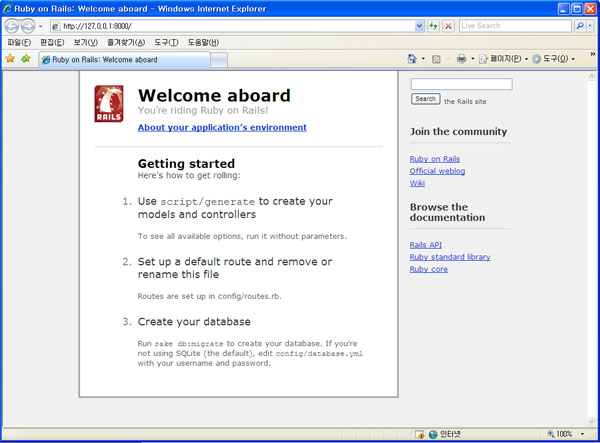
Task: Open the 도구(T) menu in menu bar
Action: 166,42
